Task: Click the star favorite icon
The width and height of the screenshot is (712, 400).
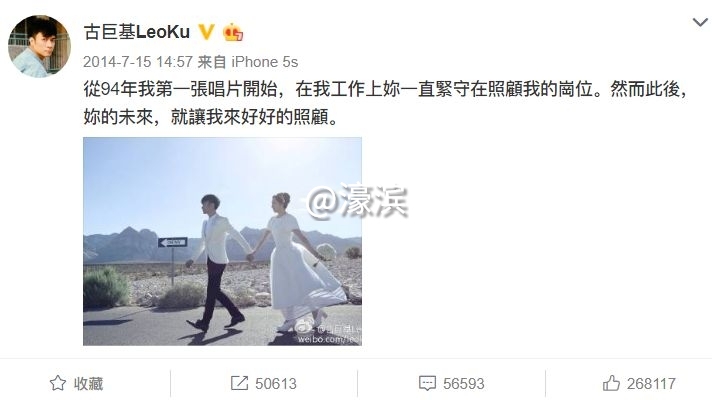Action: [x=58, y=383]
